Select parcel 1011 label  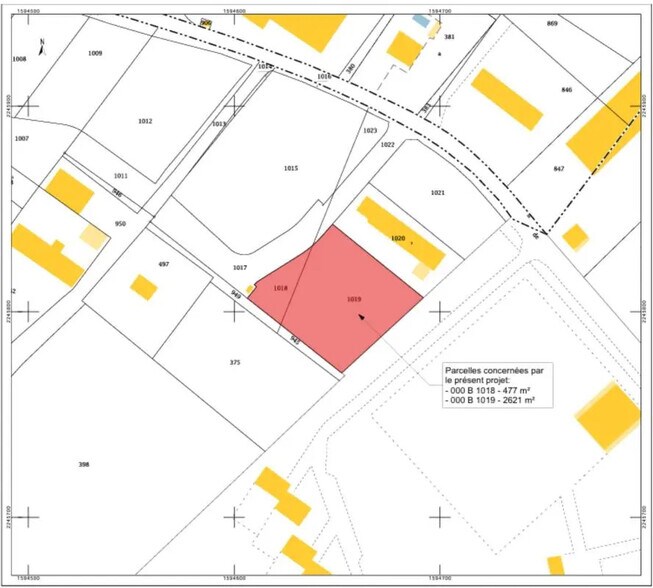[x=121, y=175]
